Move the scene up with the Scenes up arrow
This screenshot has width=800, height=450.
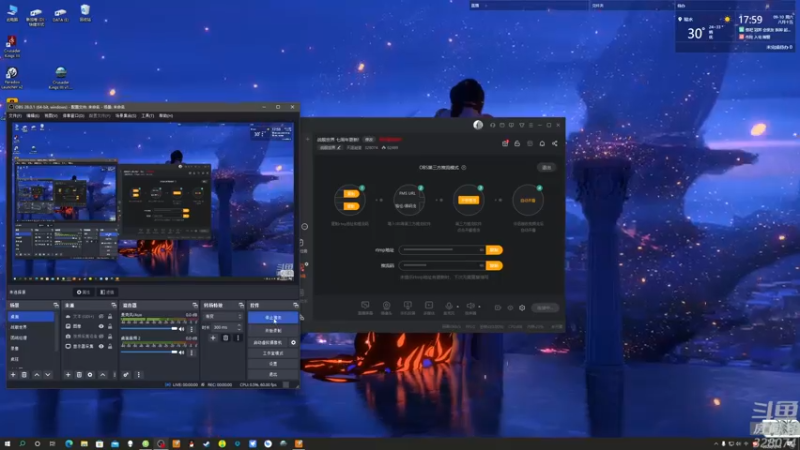pyautogui.click(x=37, y=374)
